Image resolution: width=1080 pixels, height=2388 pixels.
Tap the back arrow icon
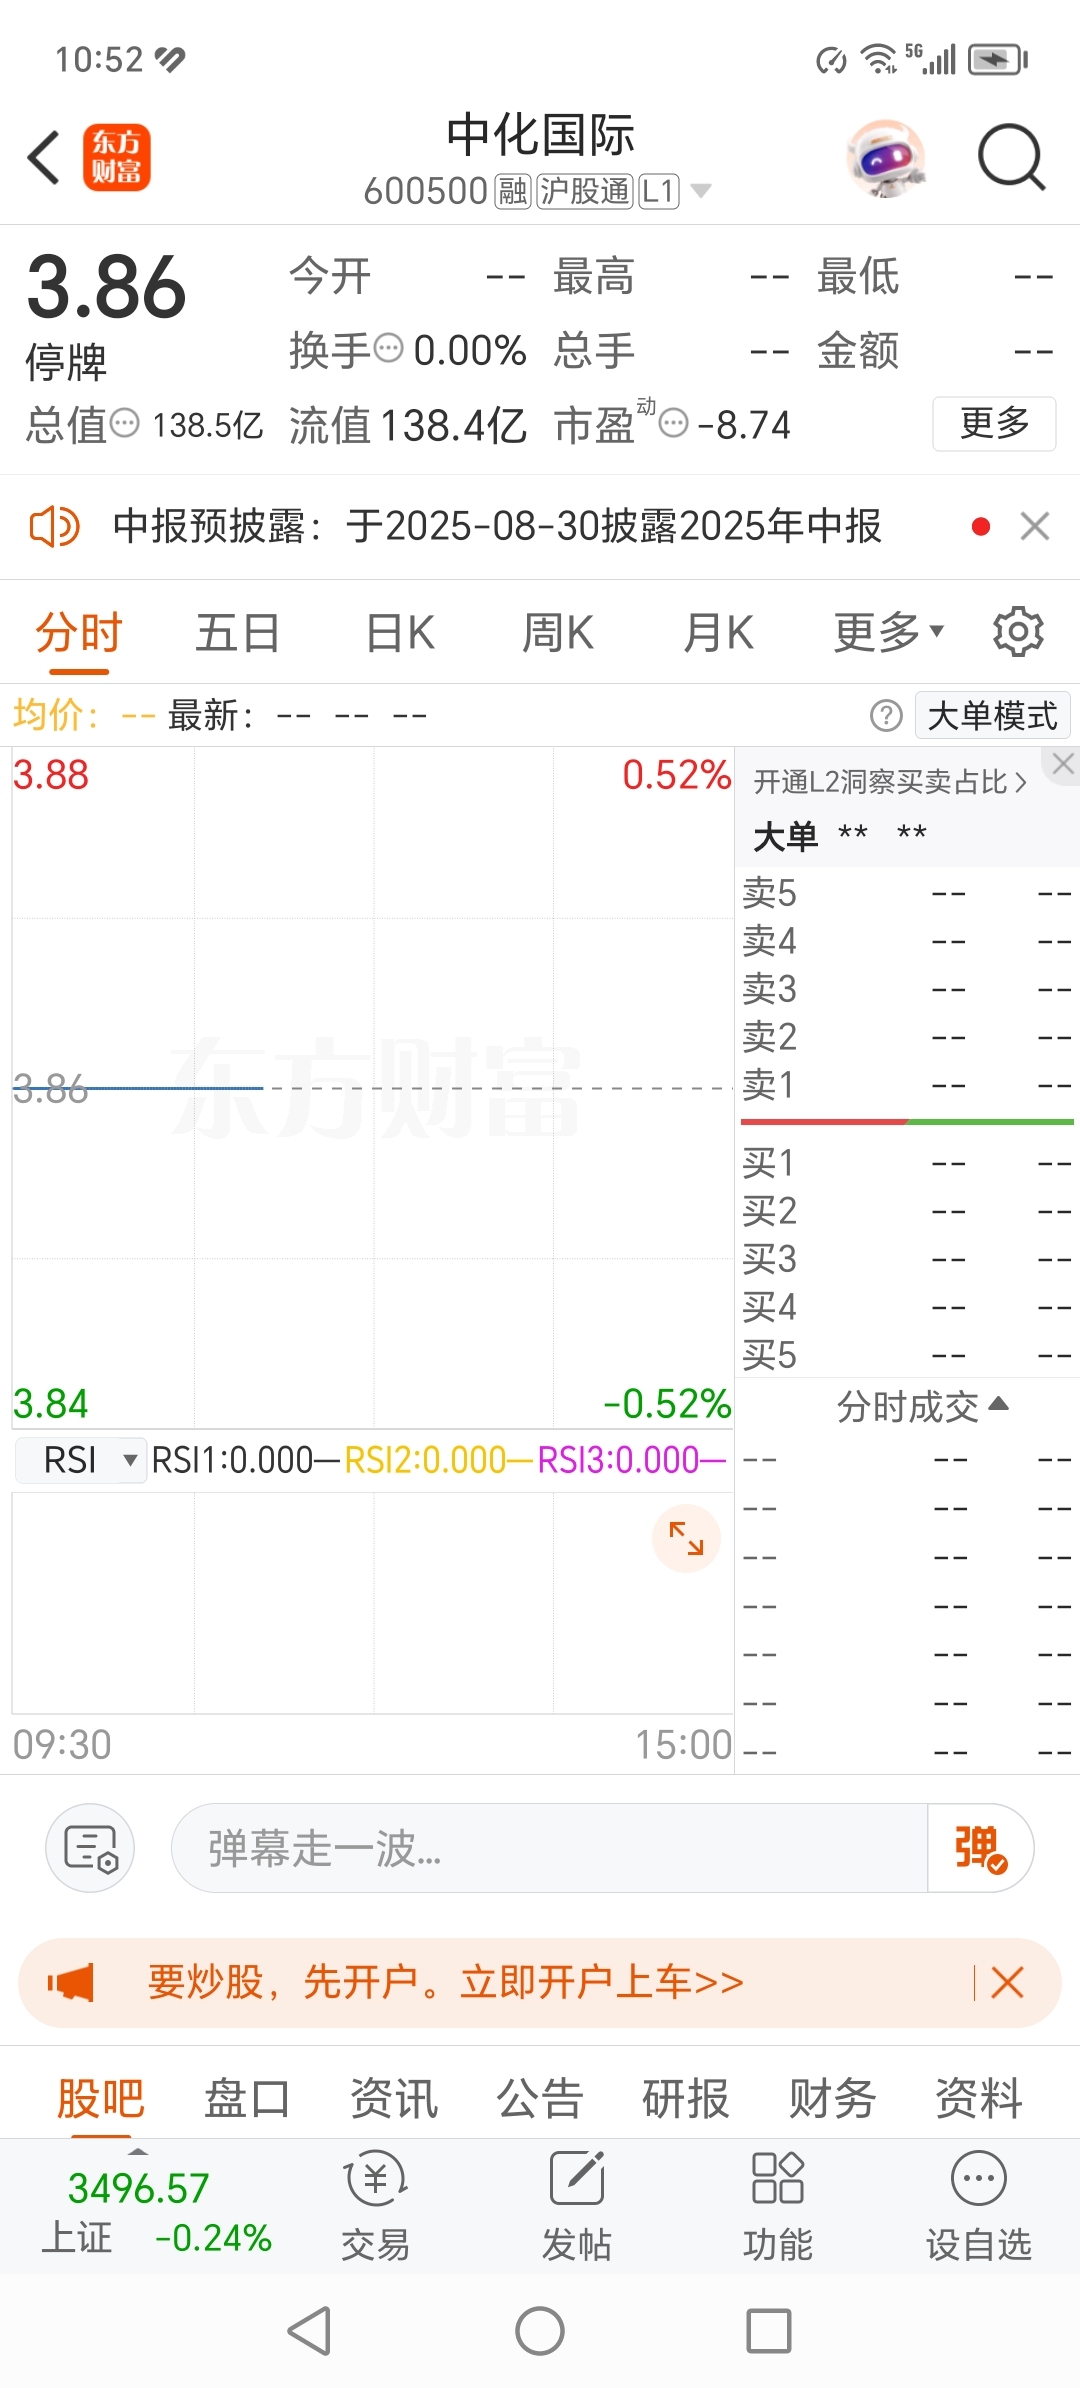[x=45, y=157]
